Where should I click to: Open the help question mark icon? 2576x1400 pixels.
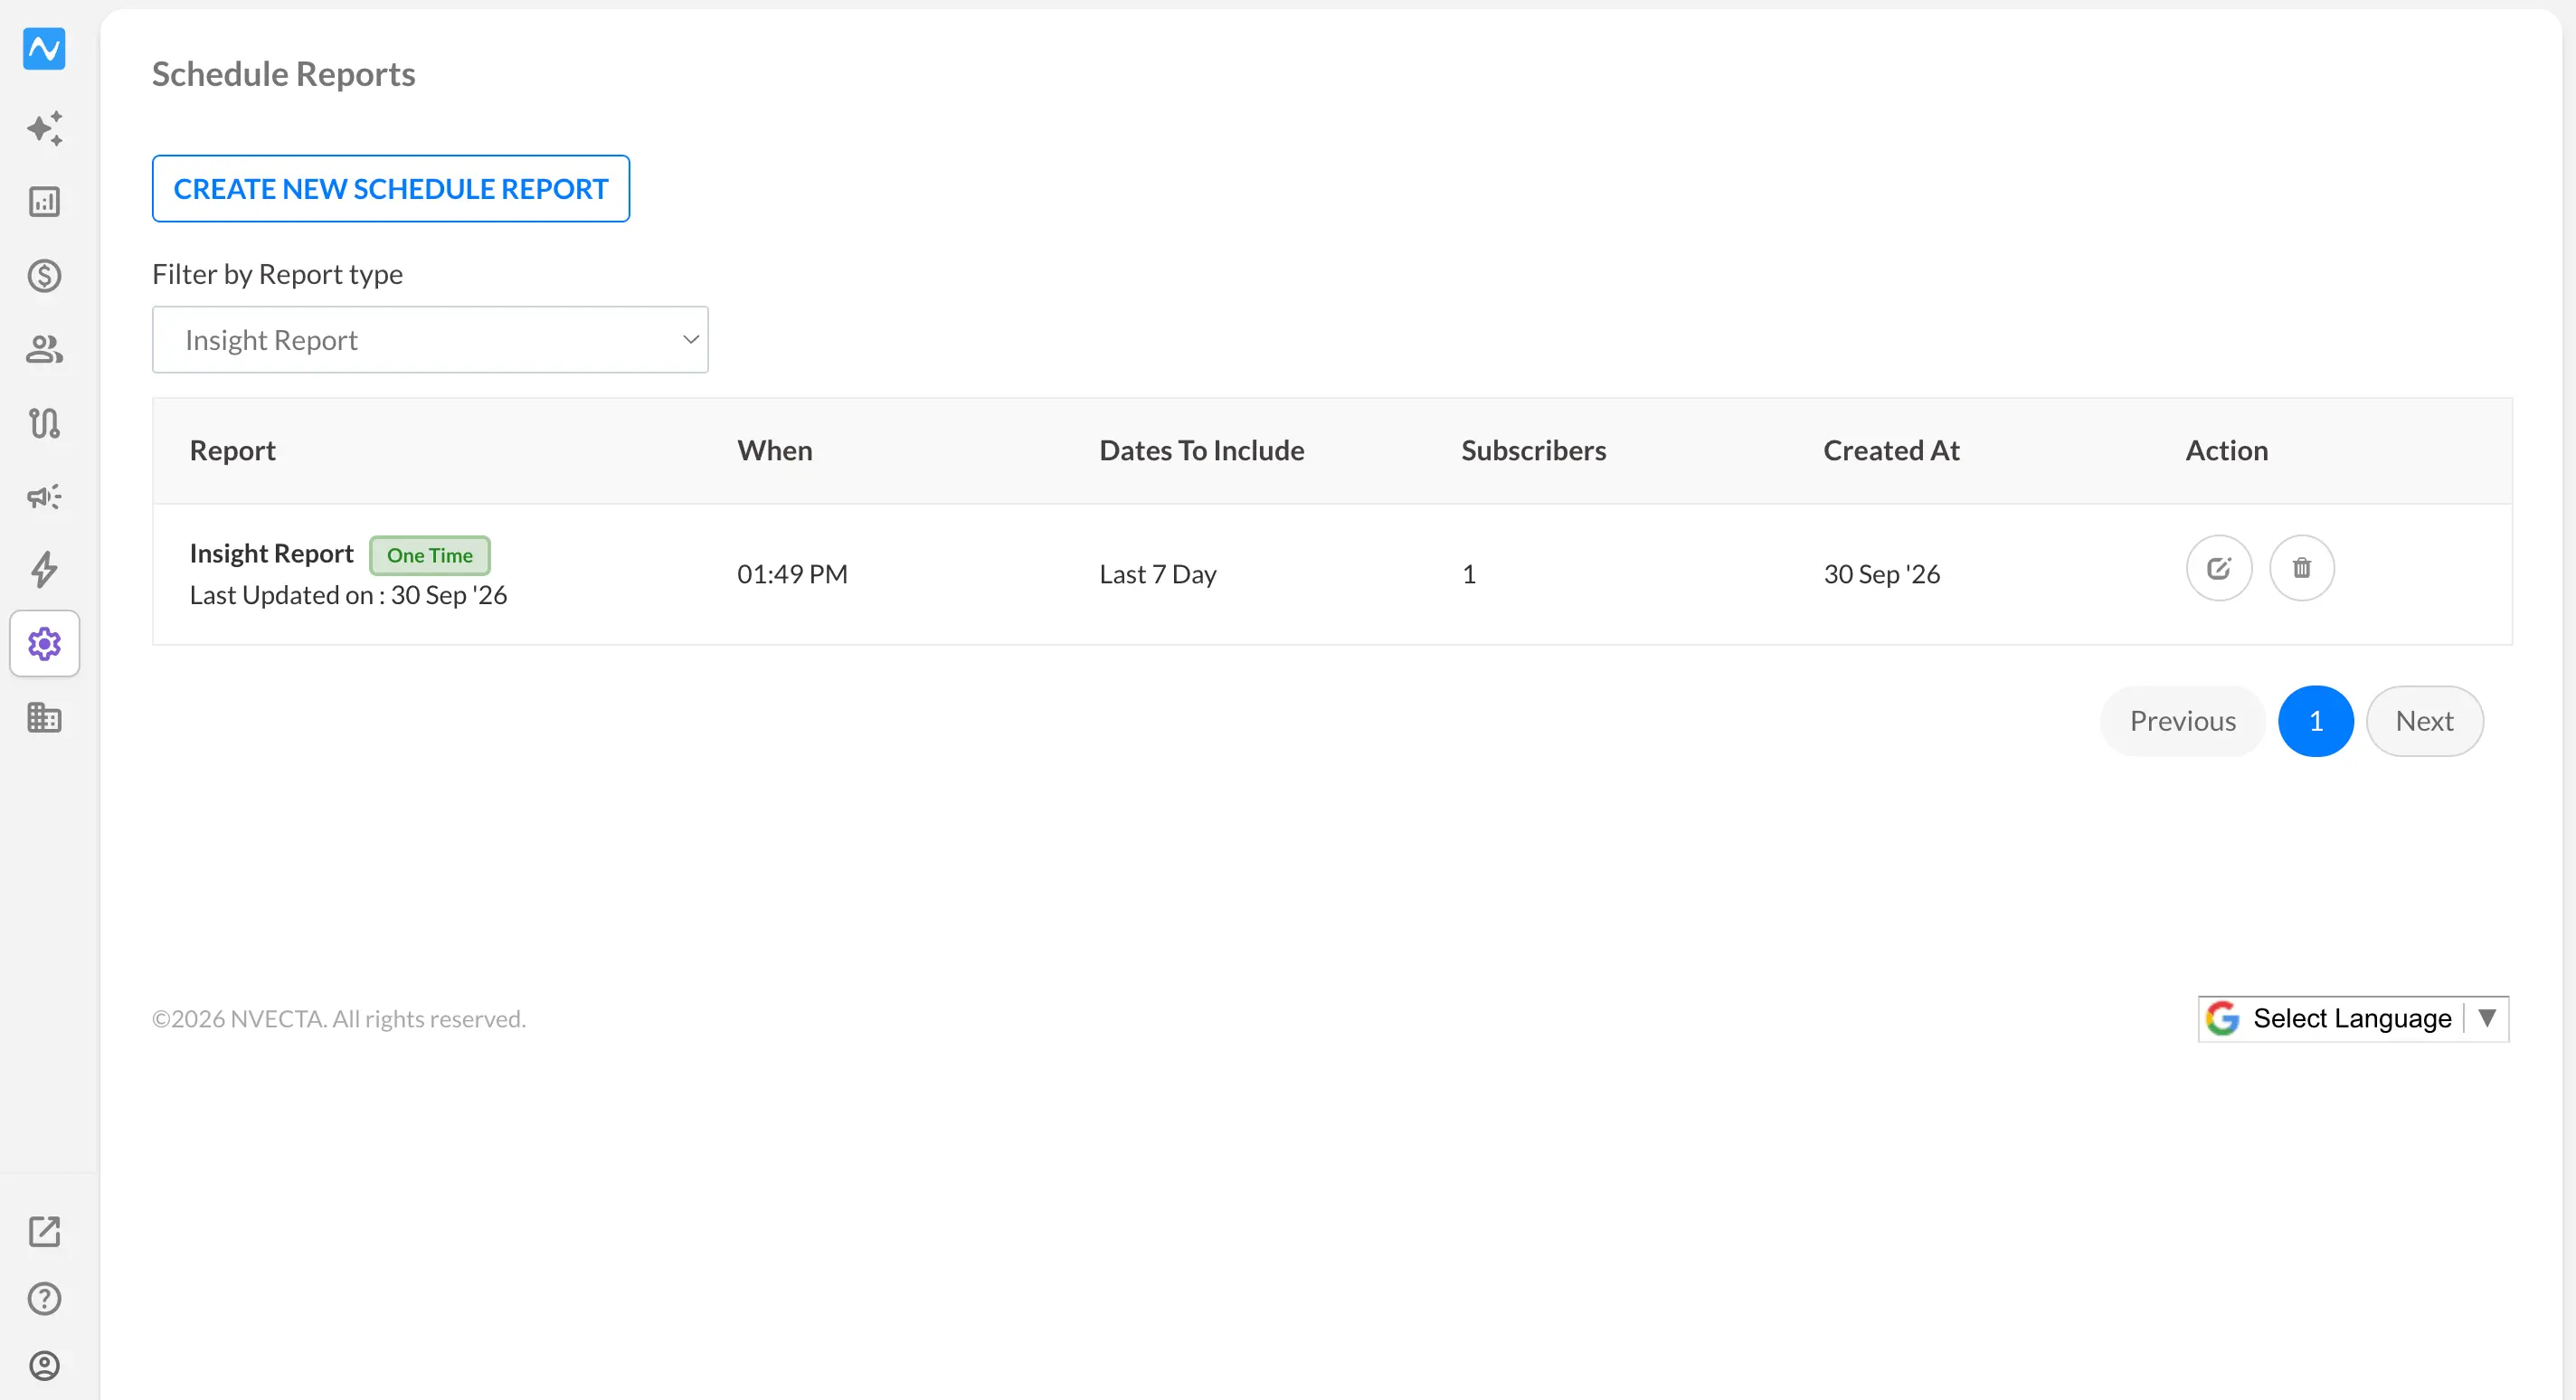point(44,1299)
